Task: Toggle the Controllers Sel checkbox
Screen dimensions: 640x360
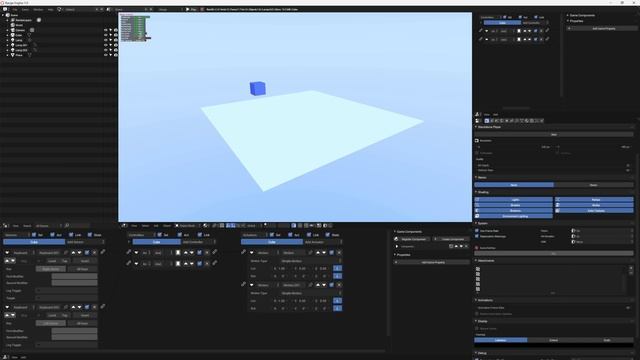Action: [x=160, y=235]
